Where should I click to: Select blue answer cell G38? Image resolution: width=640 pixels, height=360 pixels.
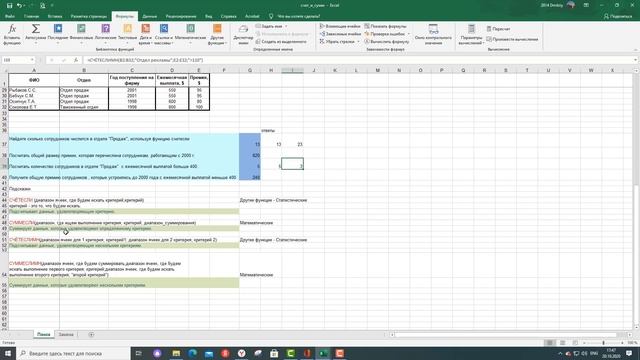[250, 153]
